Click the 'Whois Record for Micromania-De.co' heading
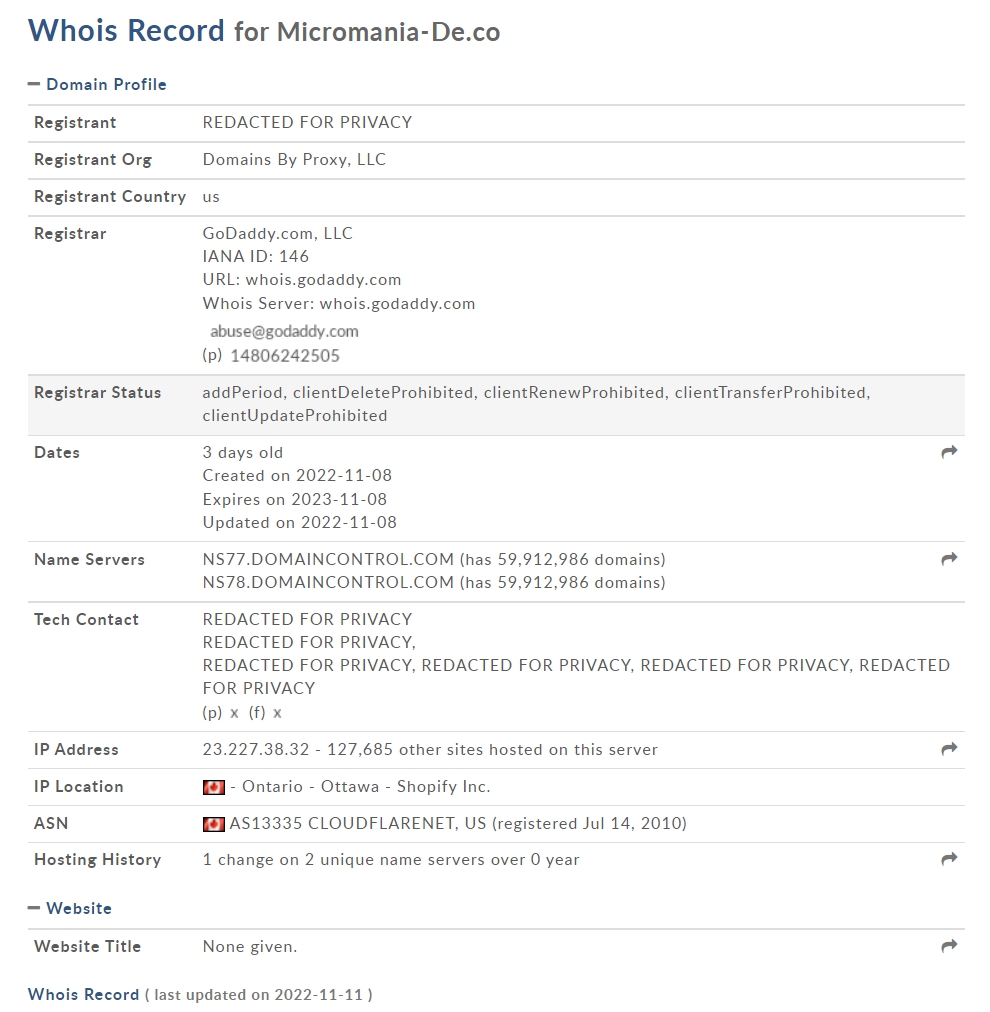The height and width of the screenshot is (1012, 990). tap(264, 30)
